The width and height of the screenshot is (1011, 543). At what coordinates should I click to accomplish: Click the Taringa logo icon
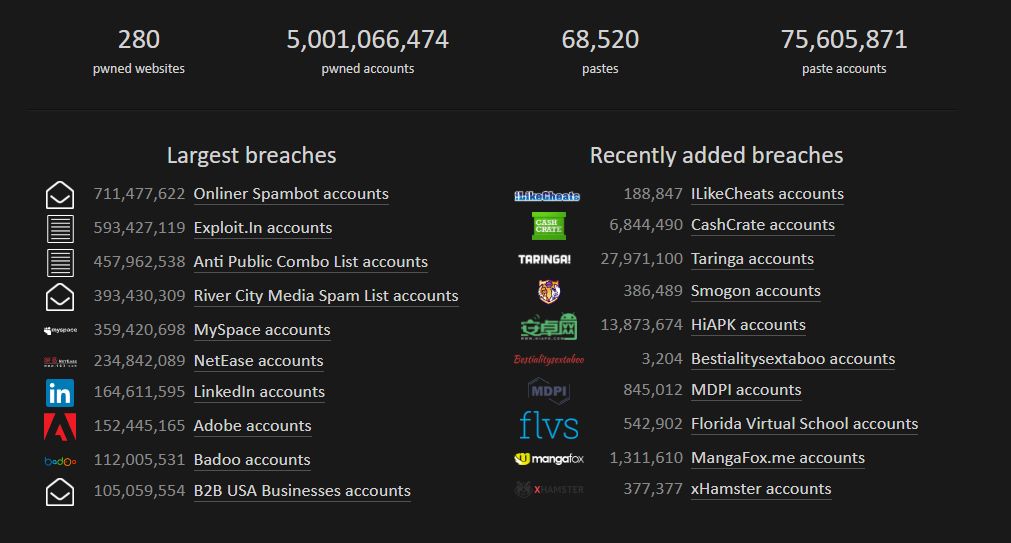point(545,259)
